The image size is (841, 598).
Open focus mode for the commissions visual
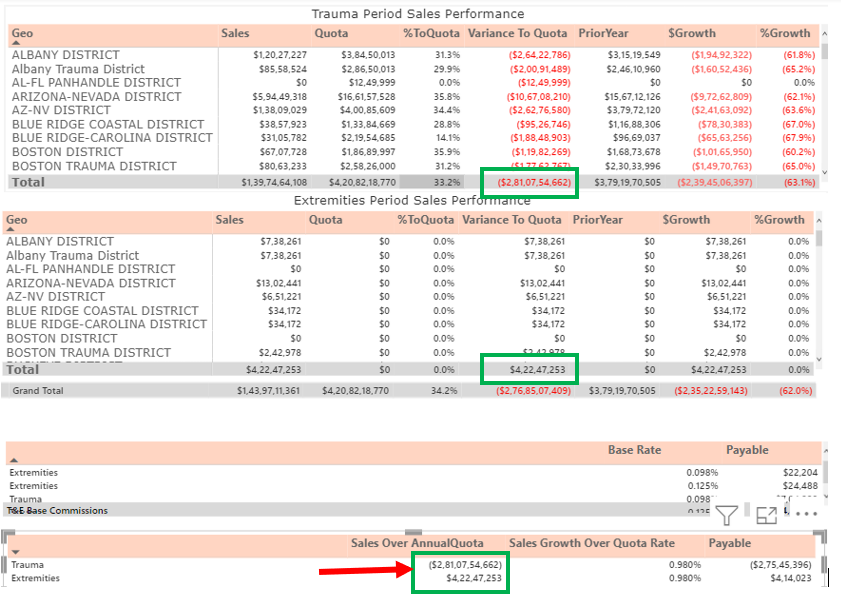767,515
